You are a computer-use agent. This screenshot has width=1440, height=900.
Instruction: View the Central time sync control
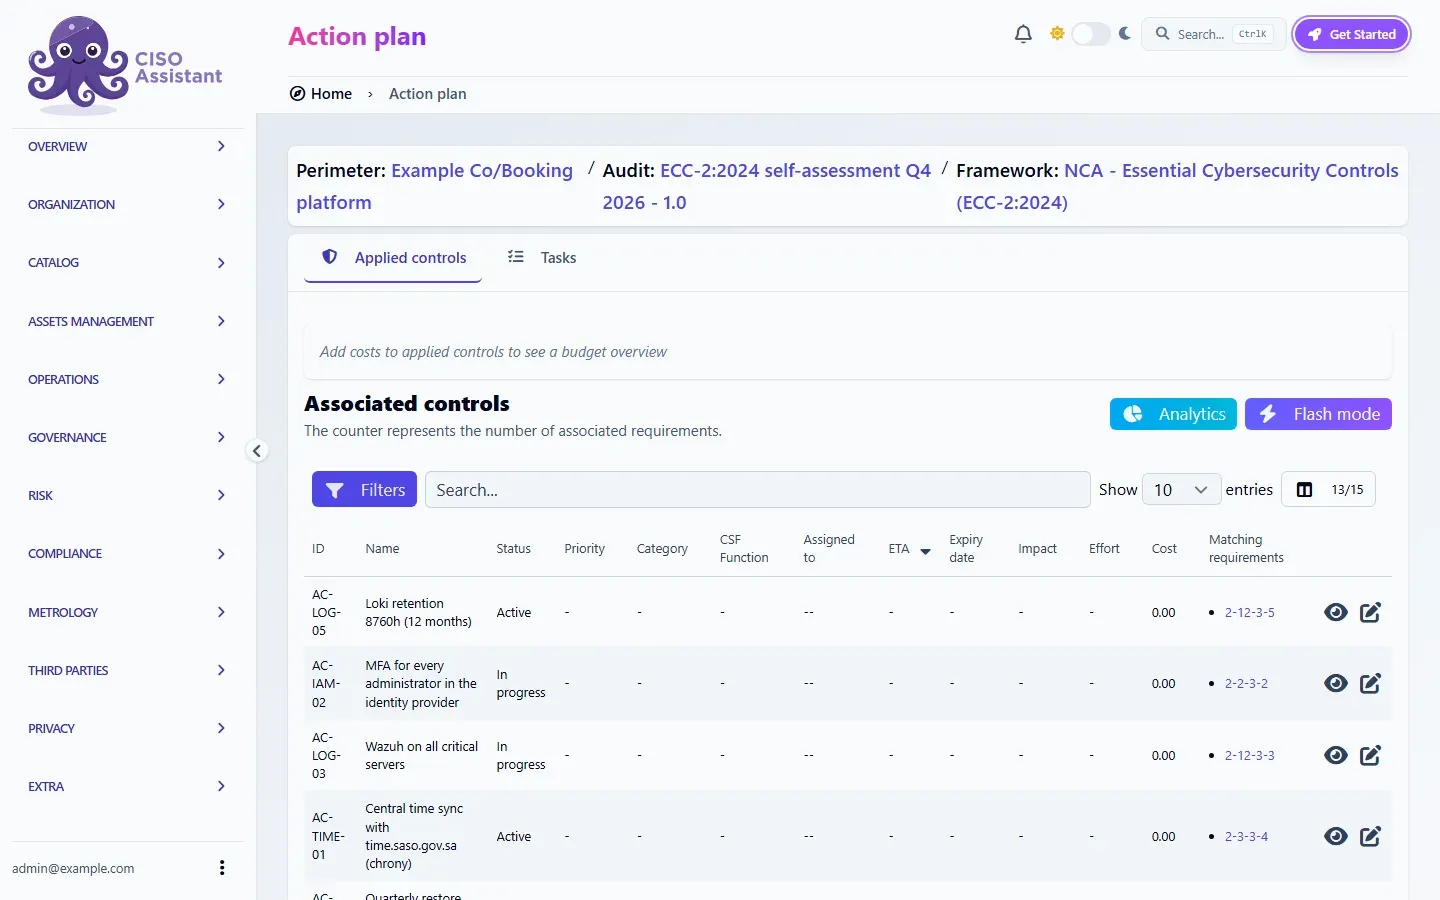point(1336,836)
